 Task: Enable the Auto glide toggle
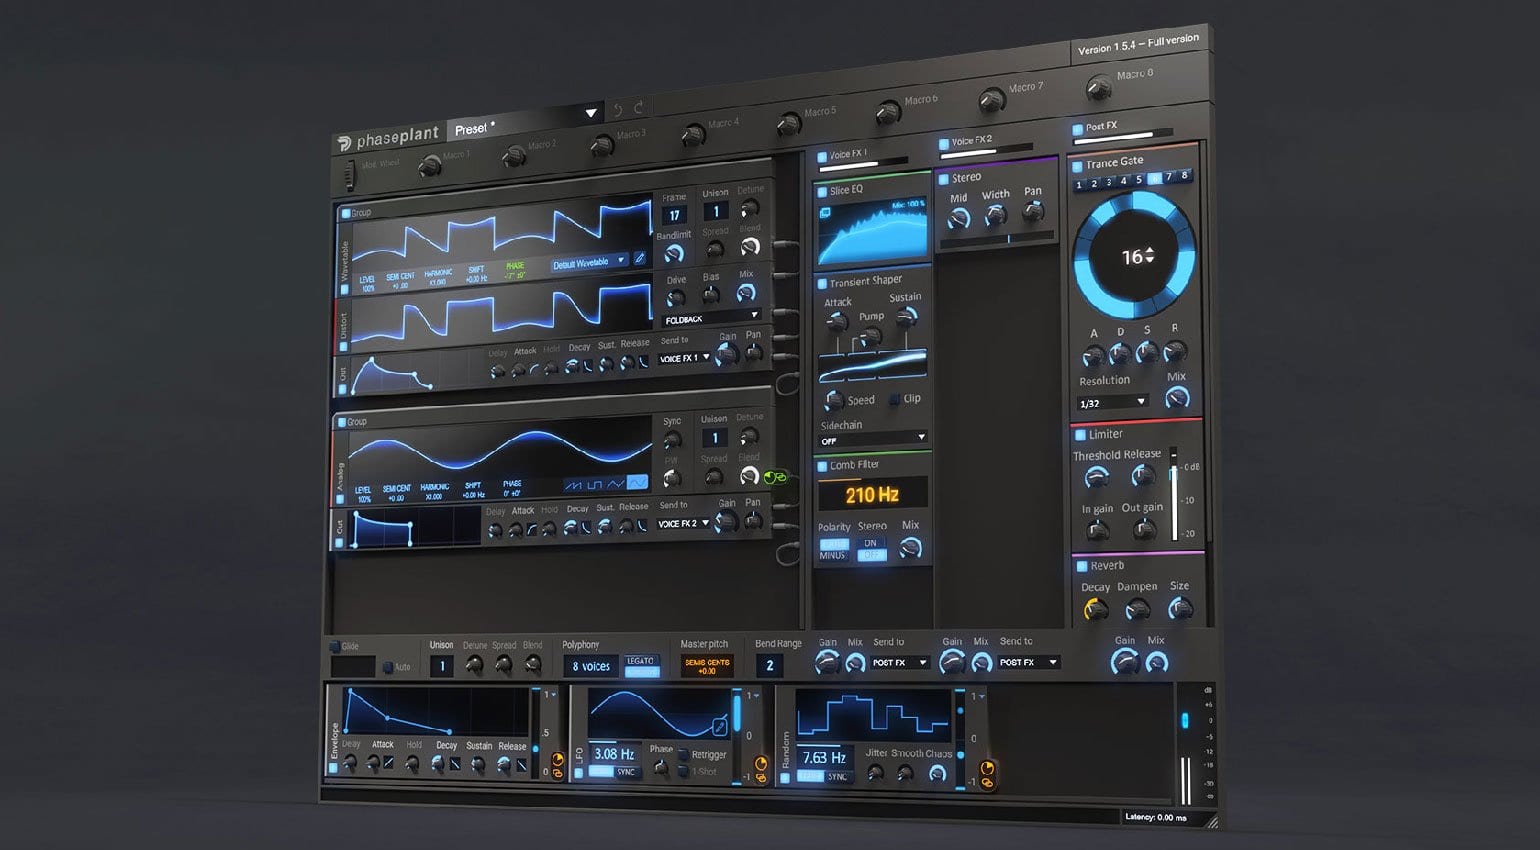coord(390,666)
